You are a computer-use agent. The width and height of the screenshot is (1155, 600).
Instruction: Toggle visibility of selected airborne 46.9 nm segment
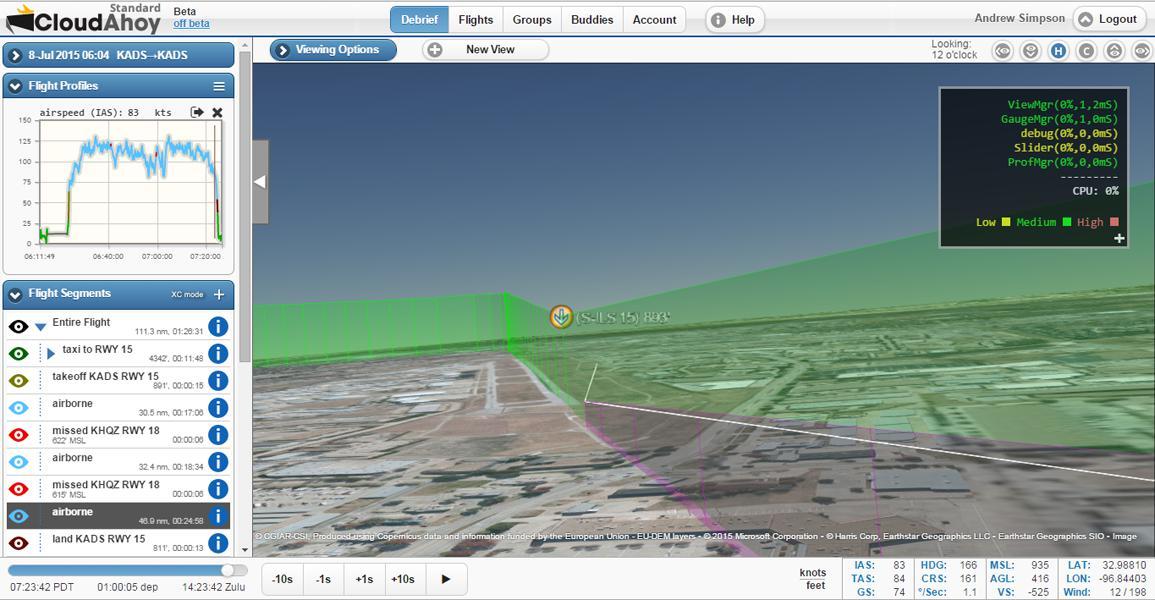coord(18,516)
